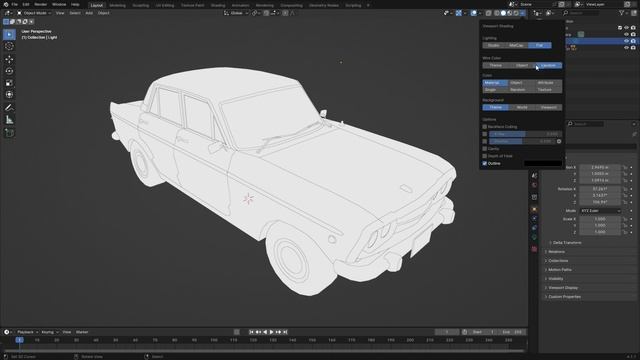Toggle eye visibility of top outliner row
The image size is (640, 360).
[x=626, y=28]
